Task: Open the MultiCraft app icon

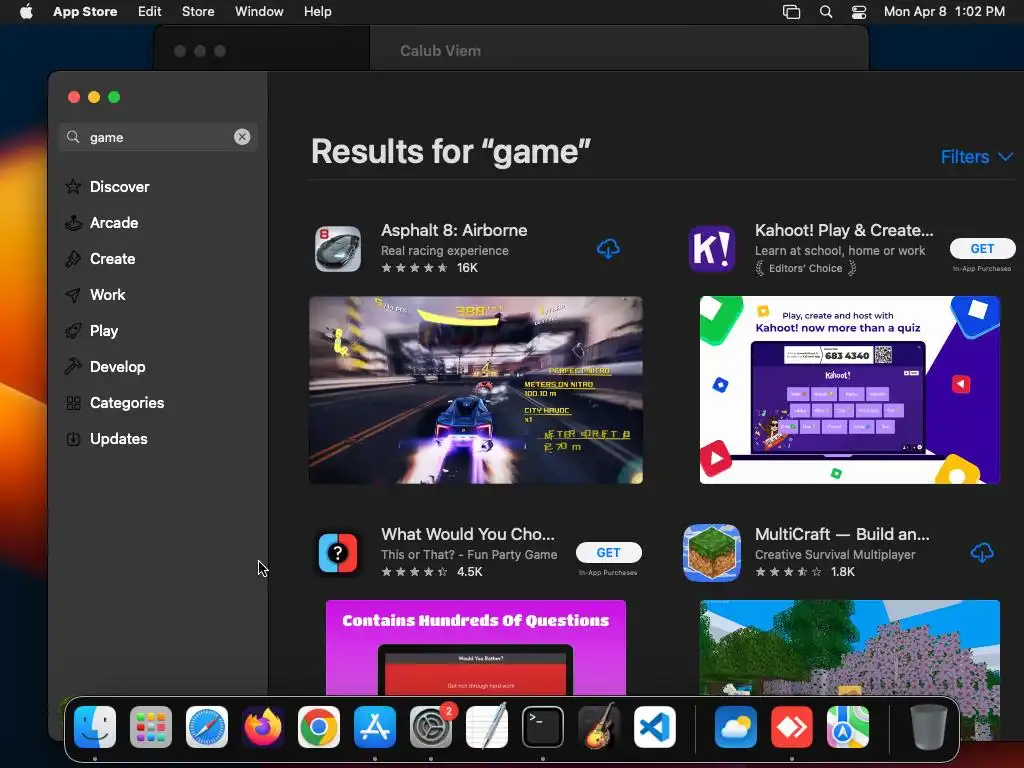Action: [712, 552]
